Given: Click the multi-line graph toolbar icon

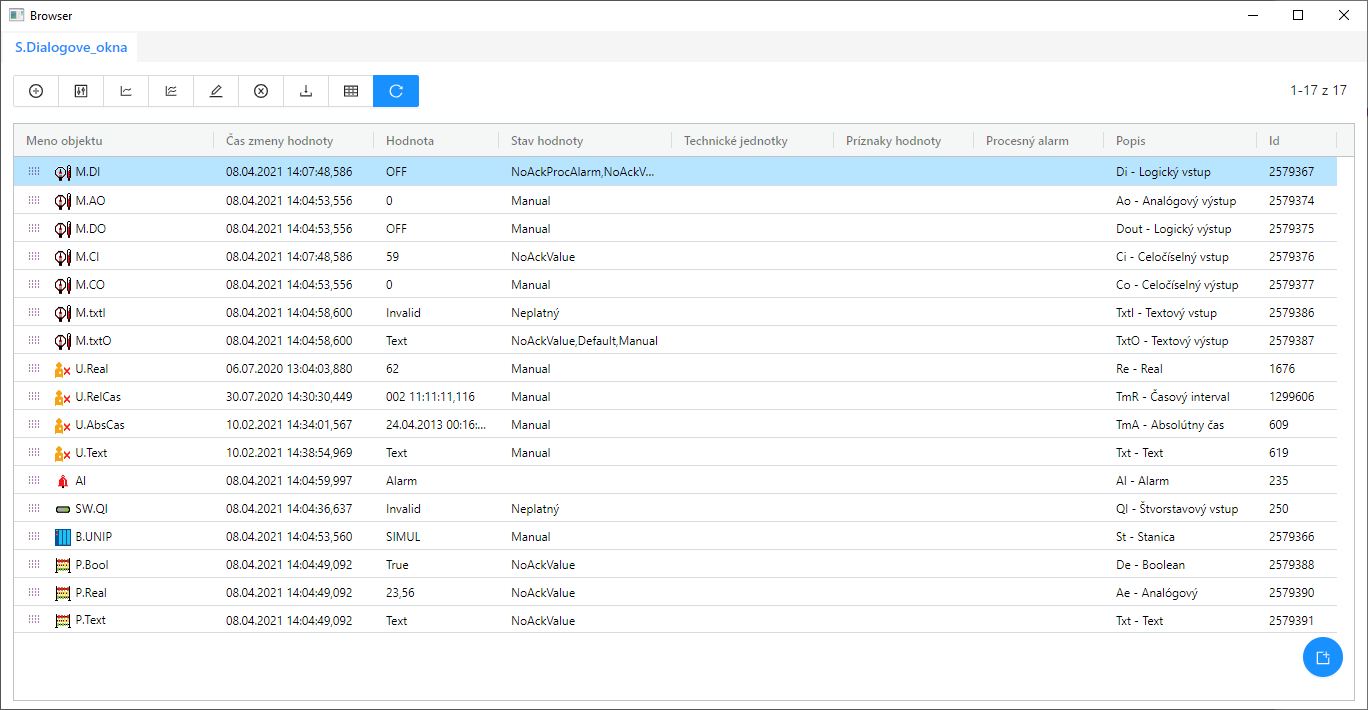Looking at the screenshot, I should point(171,91).
